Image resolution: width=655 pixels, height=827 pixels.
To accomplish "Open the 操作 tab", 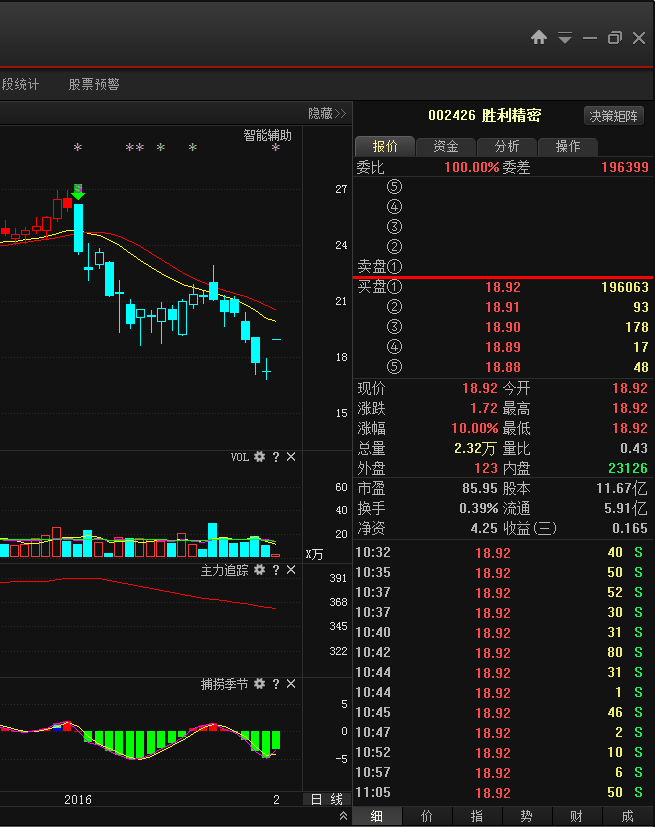I will pos(567,147).
